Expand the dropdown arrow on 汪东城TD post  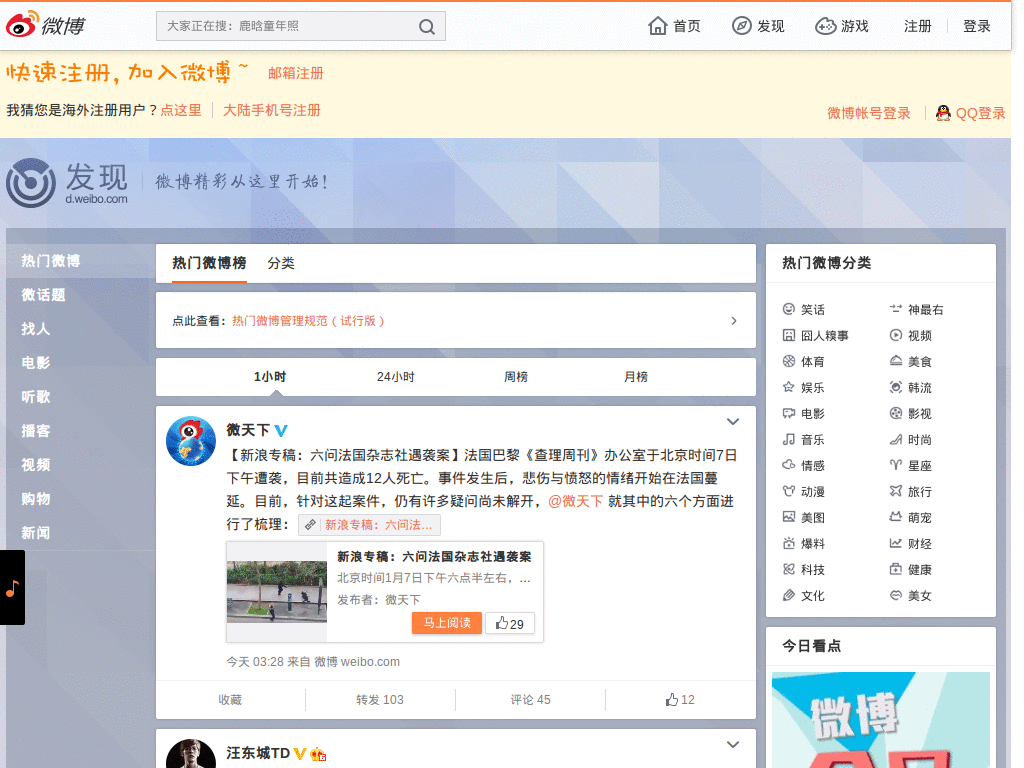pyautogui.click(x=733, y=744)
